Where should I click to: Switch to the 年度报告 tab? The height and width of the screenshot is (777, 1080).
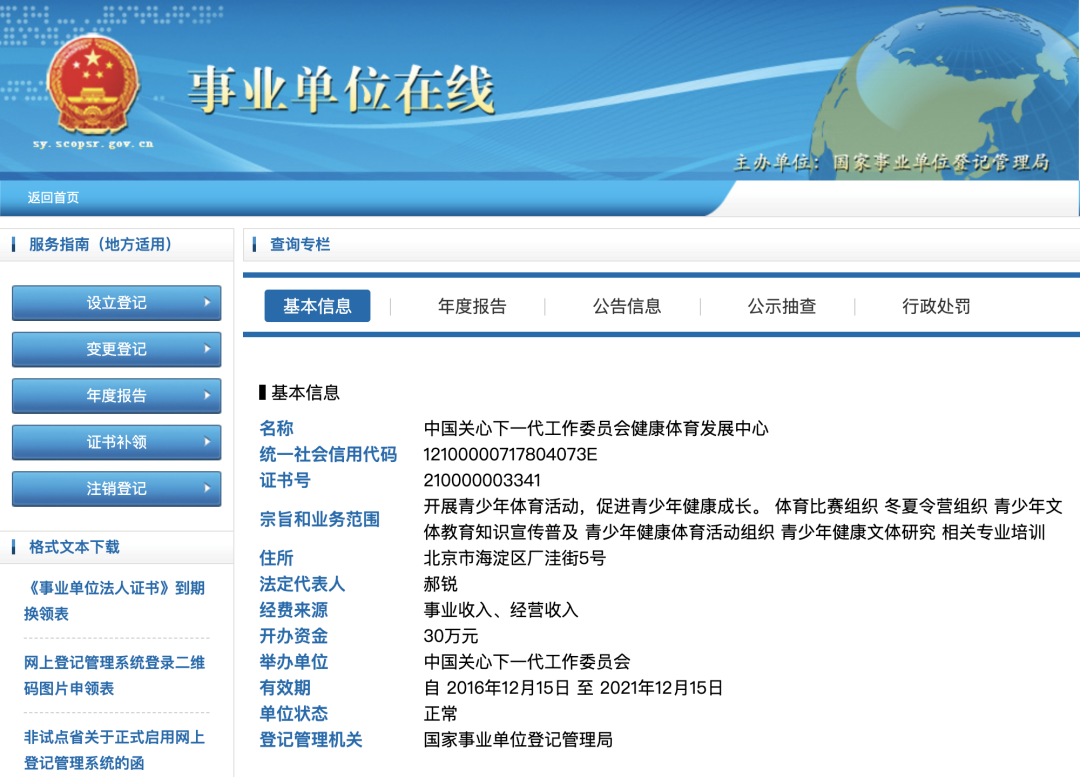point(470,306)
